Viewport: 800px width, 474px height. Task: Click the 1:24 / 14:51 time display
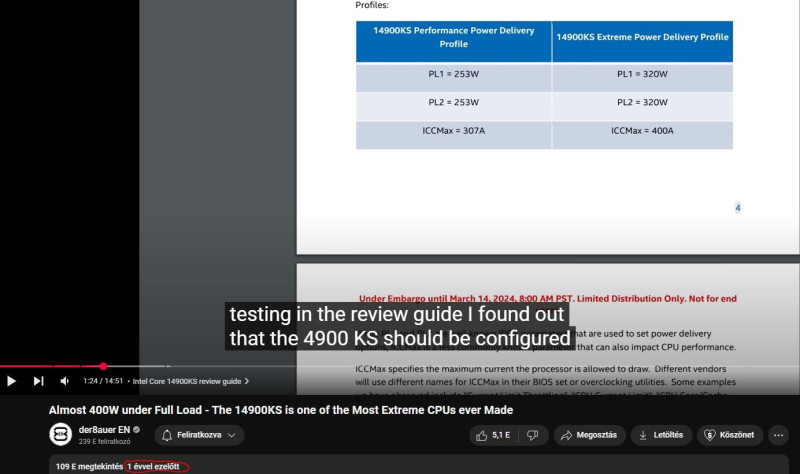(x=103, y=381)
